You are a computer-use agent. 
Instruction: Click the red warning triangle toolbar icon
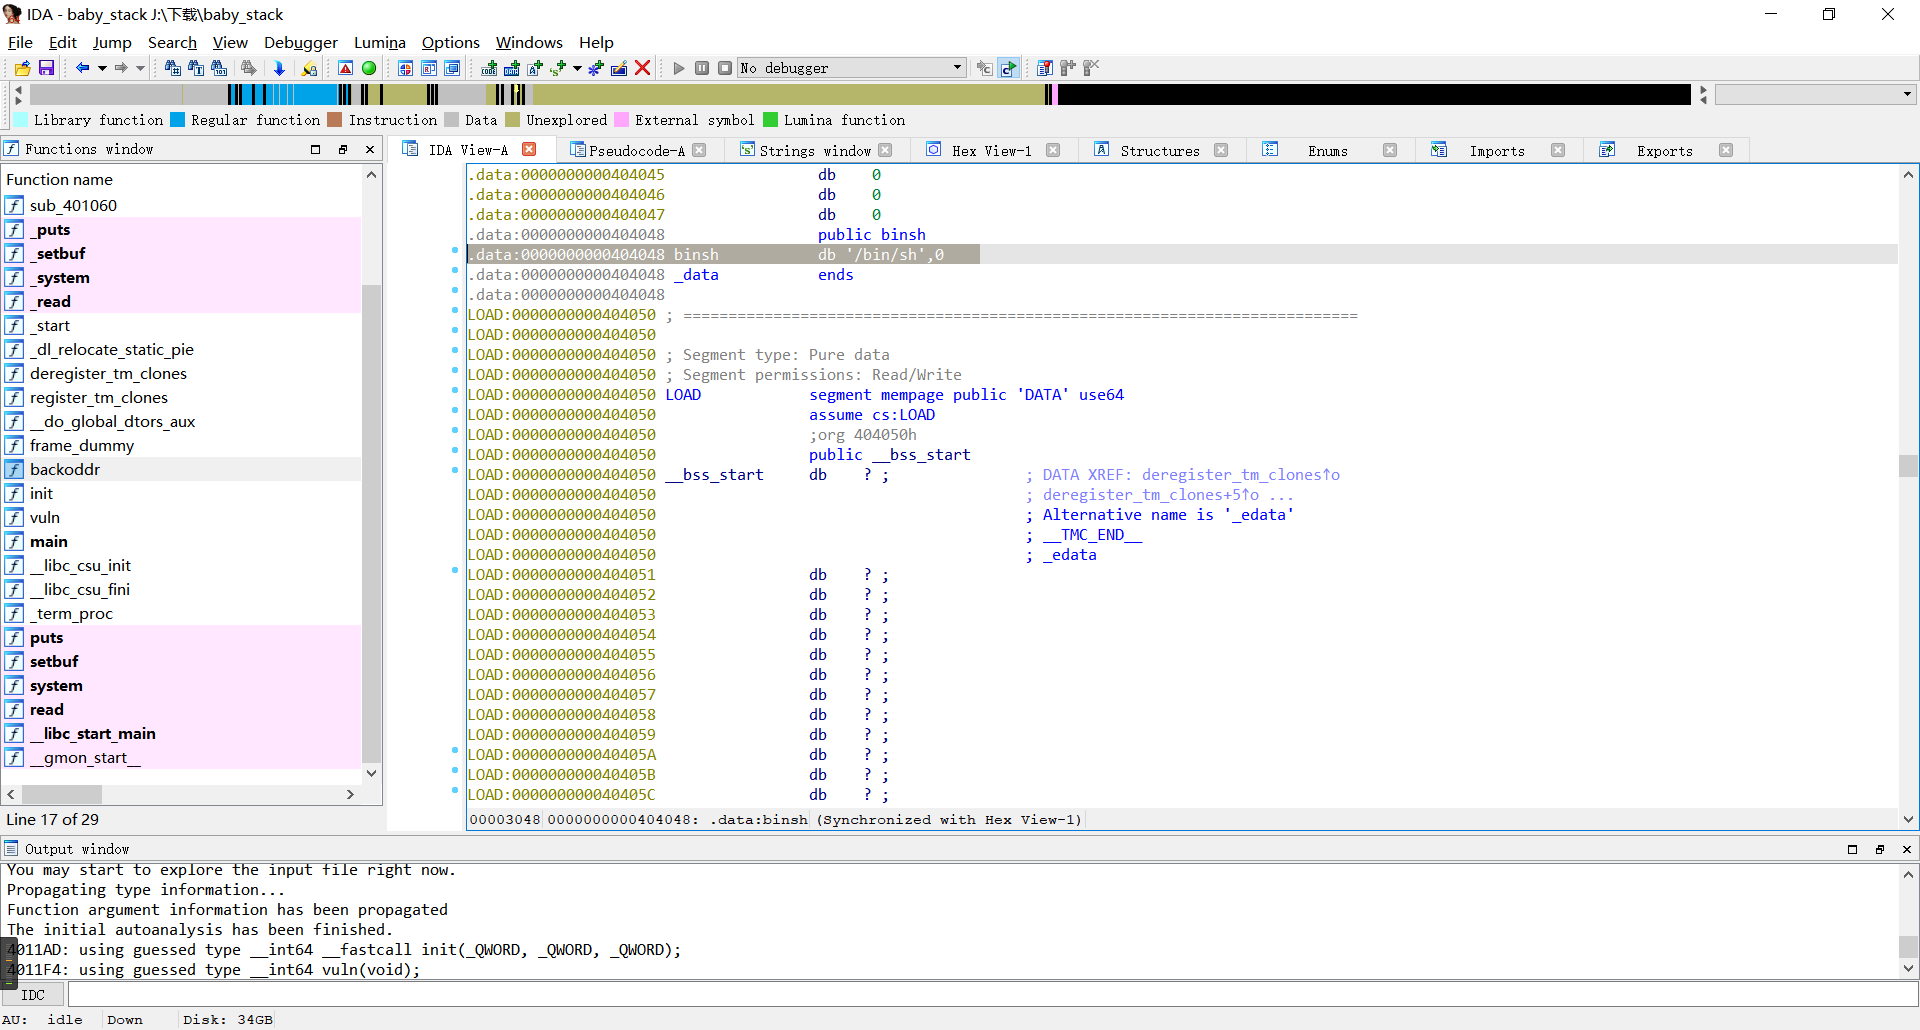(x=345, y=68)
